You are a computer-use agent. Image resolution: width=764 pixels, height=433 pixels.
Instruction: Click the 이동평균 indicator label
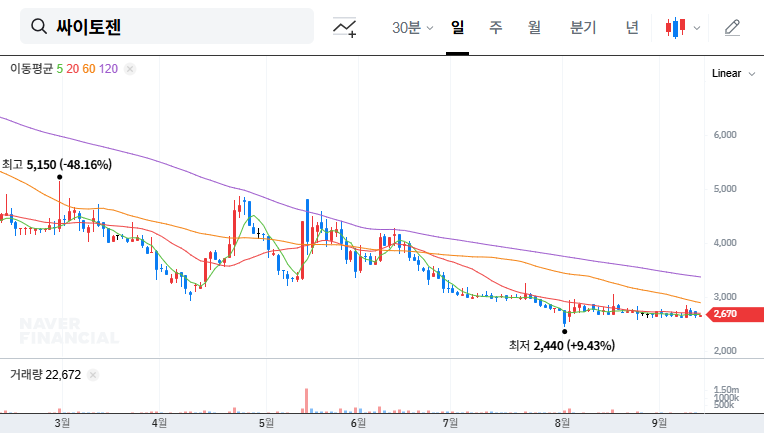pyautogui.click(x=31, y=69)
